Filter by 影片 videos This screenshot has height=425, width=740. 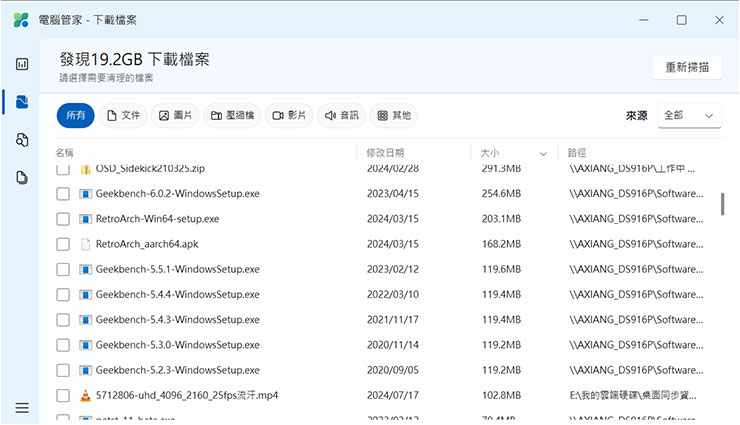[289, 116]
